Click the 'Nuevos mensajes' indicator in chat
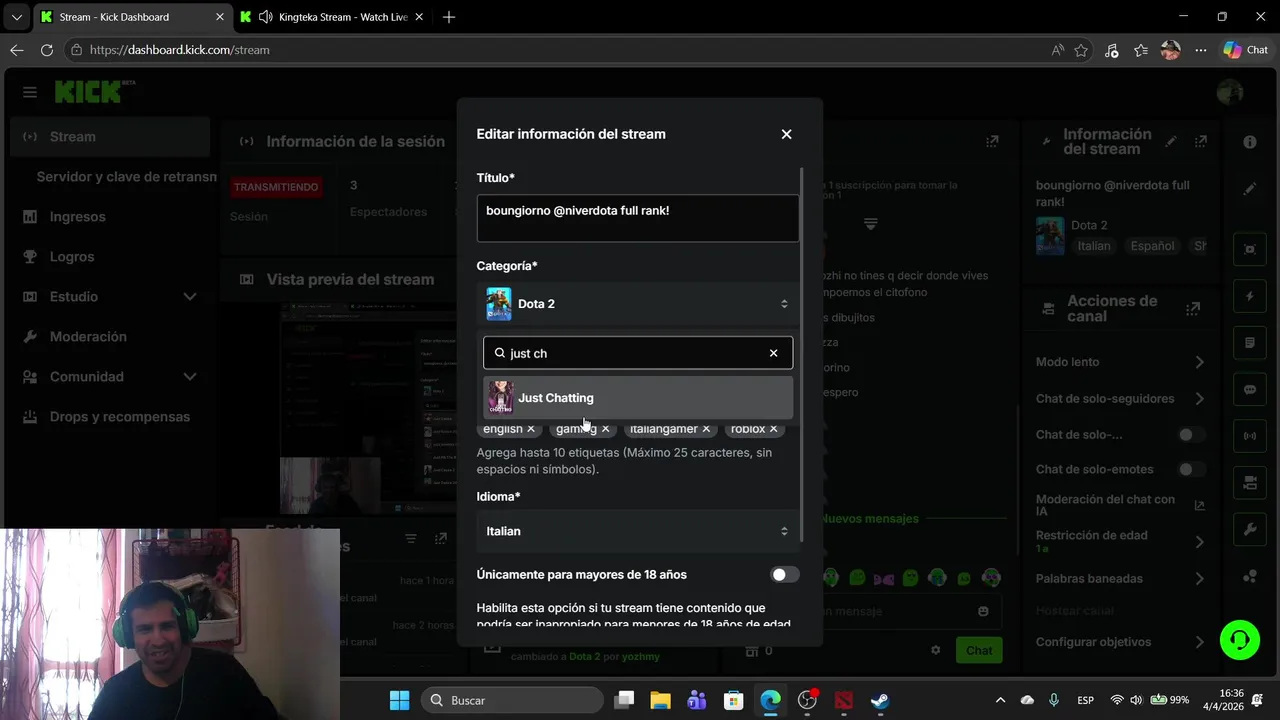 click(x=870, y=518)
